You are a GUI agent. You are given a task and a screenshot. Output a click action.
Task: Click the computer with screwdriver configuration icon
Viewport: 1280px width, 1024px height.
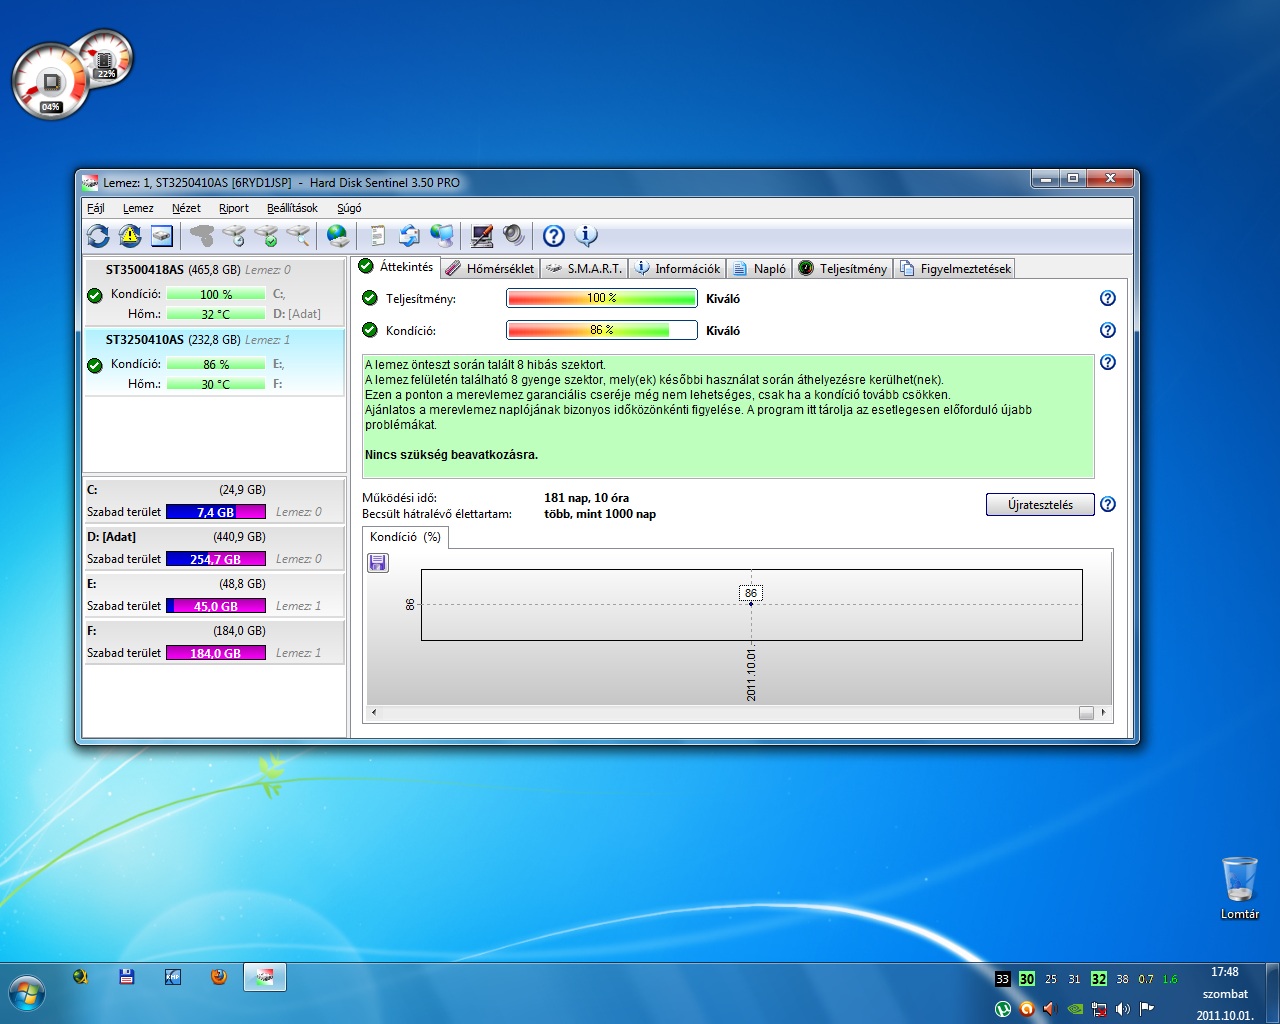tap(482, 236)
